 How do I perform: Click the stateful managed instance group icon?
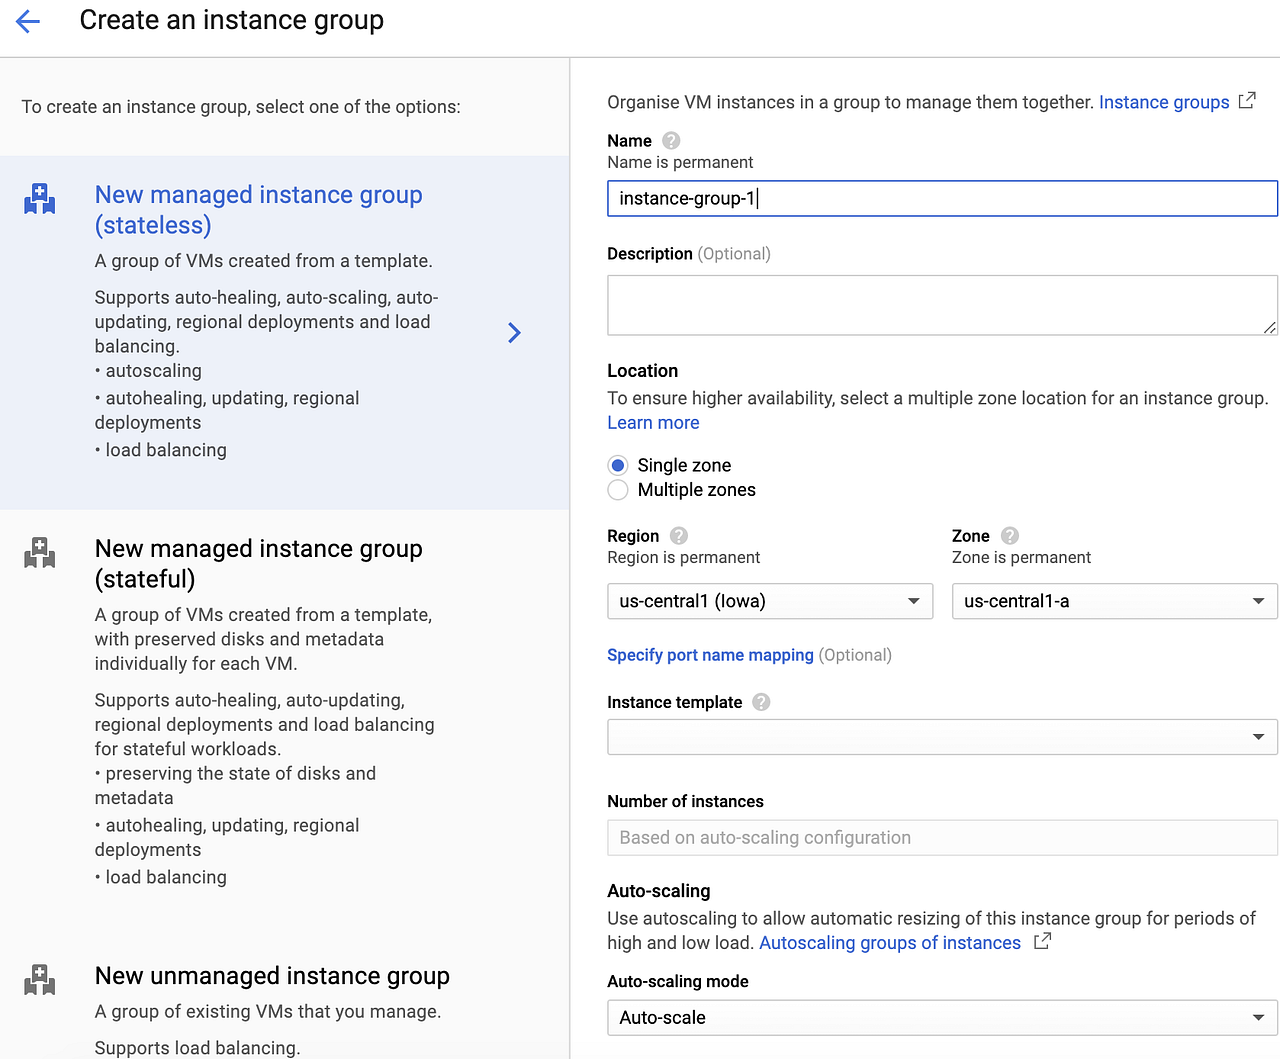40,552
